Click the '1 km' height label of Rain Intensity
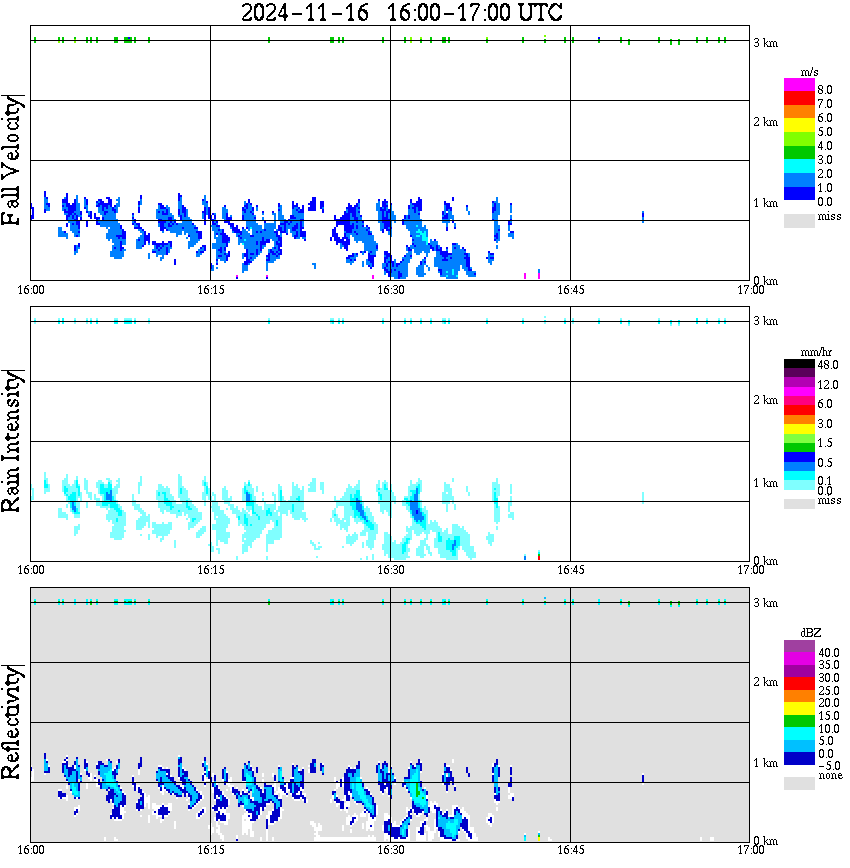Viewport: 850px width, 868px height. pos(765,483)
